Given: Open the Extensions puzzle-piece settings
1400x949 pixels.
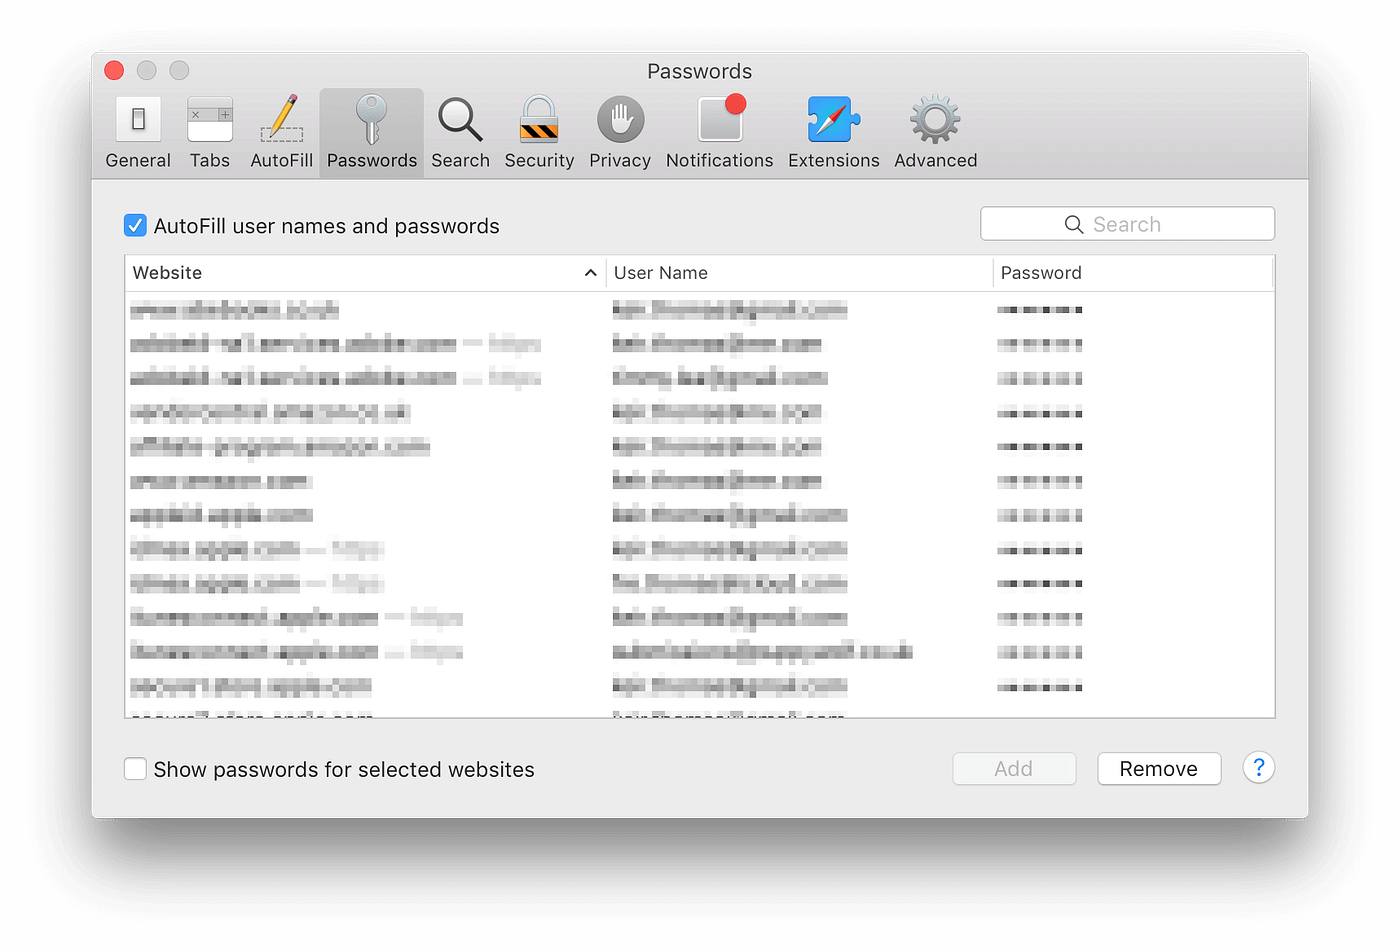Looking at the screenshot, I should click(833, 131).
